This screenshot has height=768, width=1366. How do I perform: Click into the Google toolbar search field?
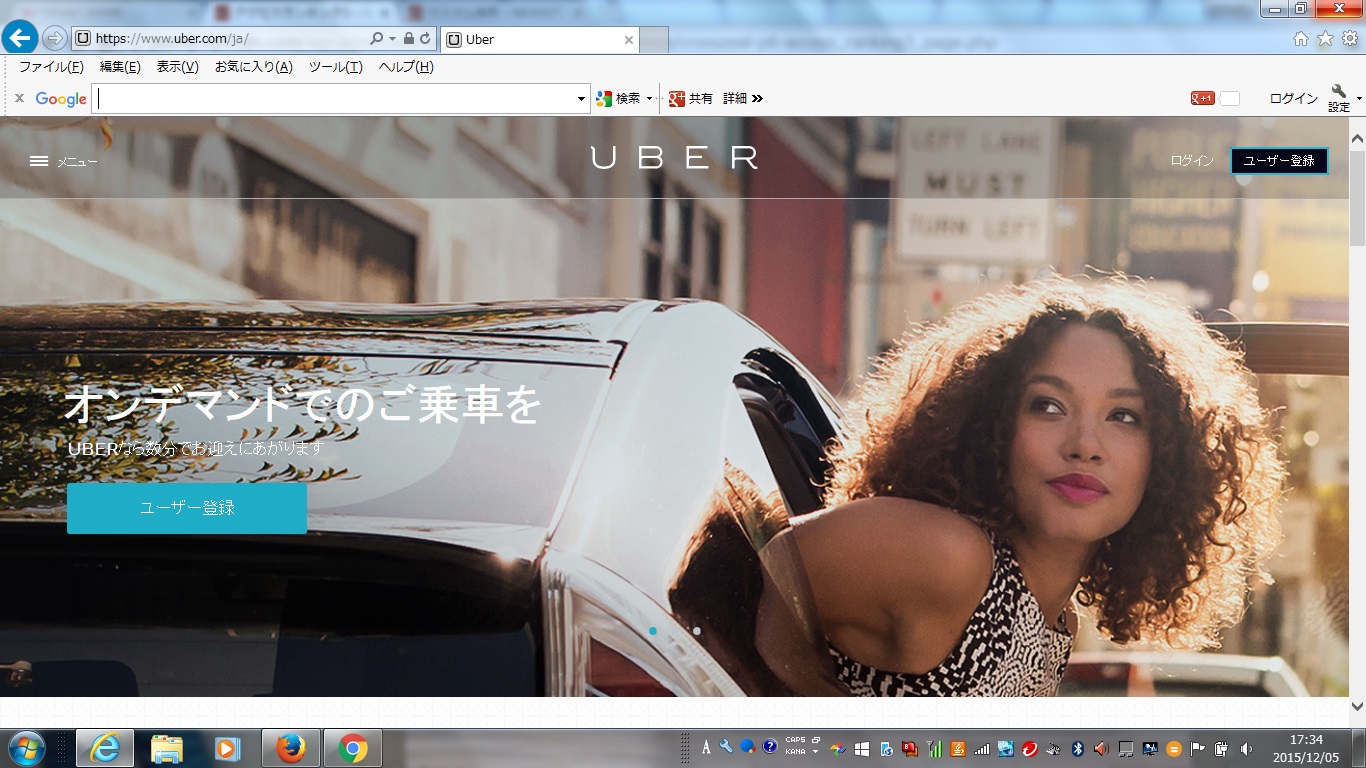[x=335, y=99]
